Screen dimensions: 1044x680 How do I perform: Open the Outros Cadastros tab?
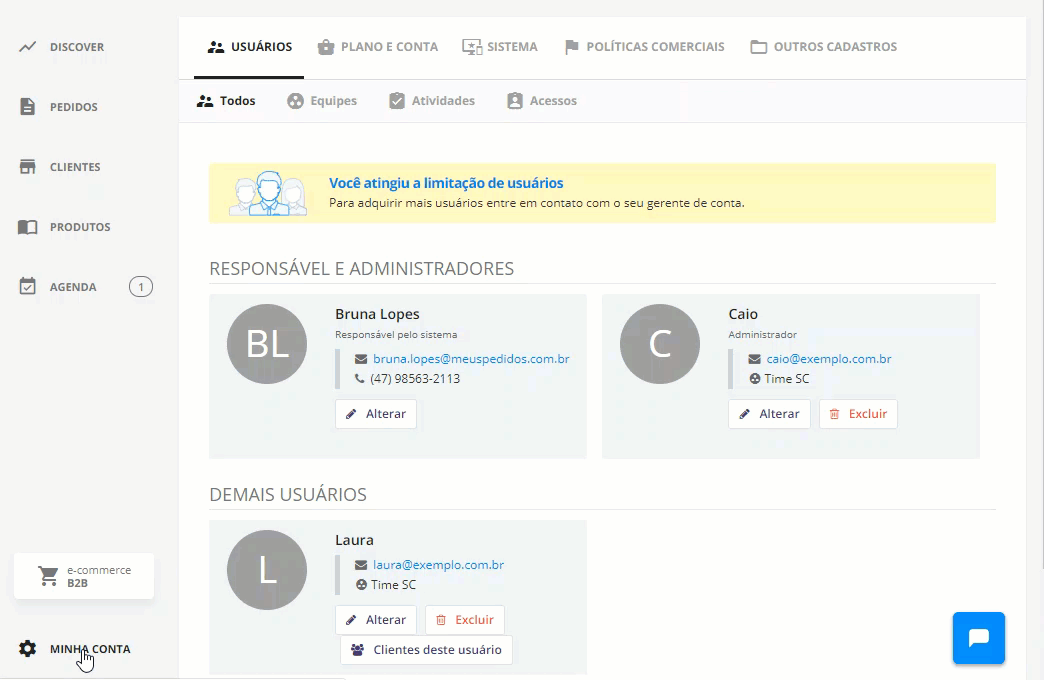(824, 47)
